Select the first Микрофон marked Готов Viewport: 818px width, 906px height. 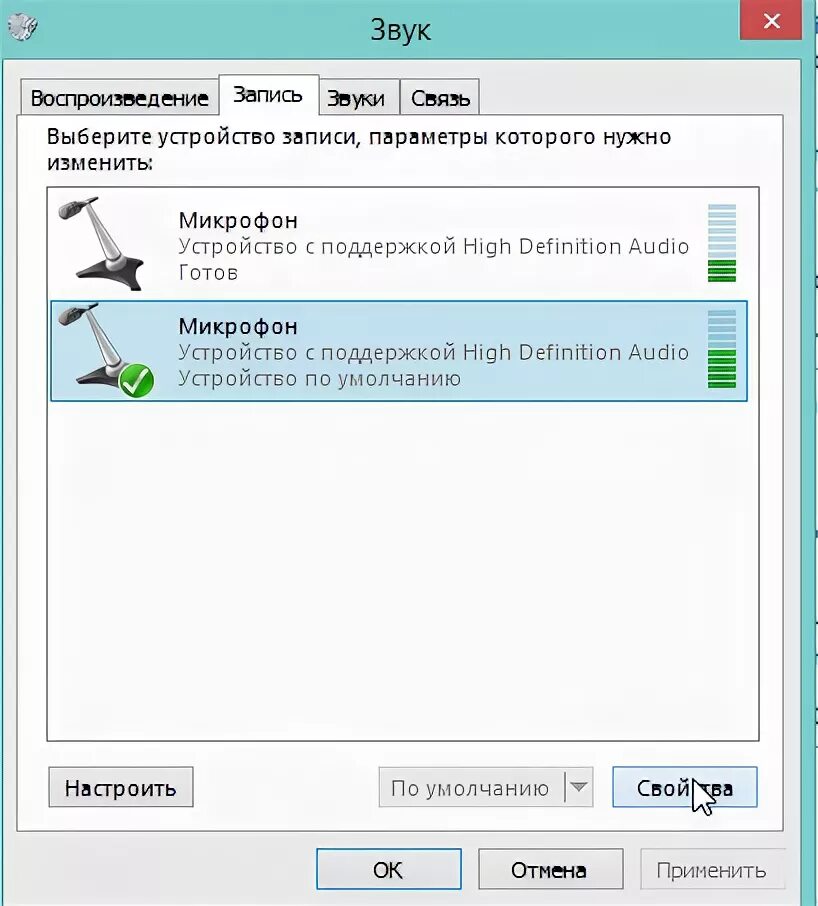(399, 244)
